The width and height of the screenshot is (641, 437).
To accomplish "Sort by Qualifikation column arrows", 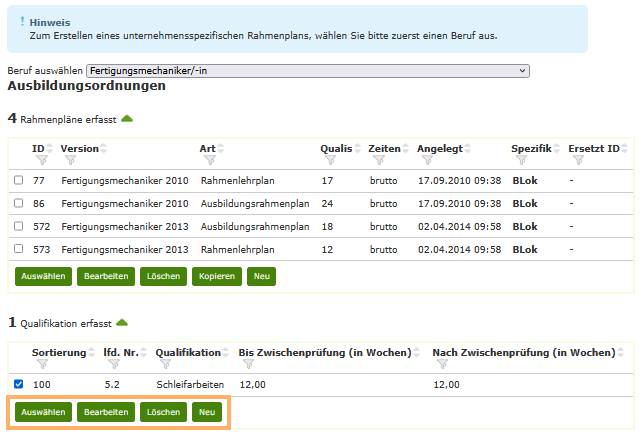I will (226, 352).
